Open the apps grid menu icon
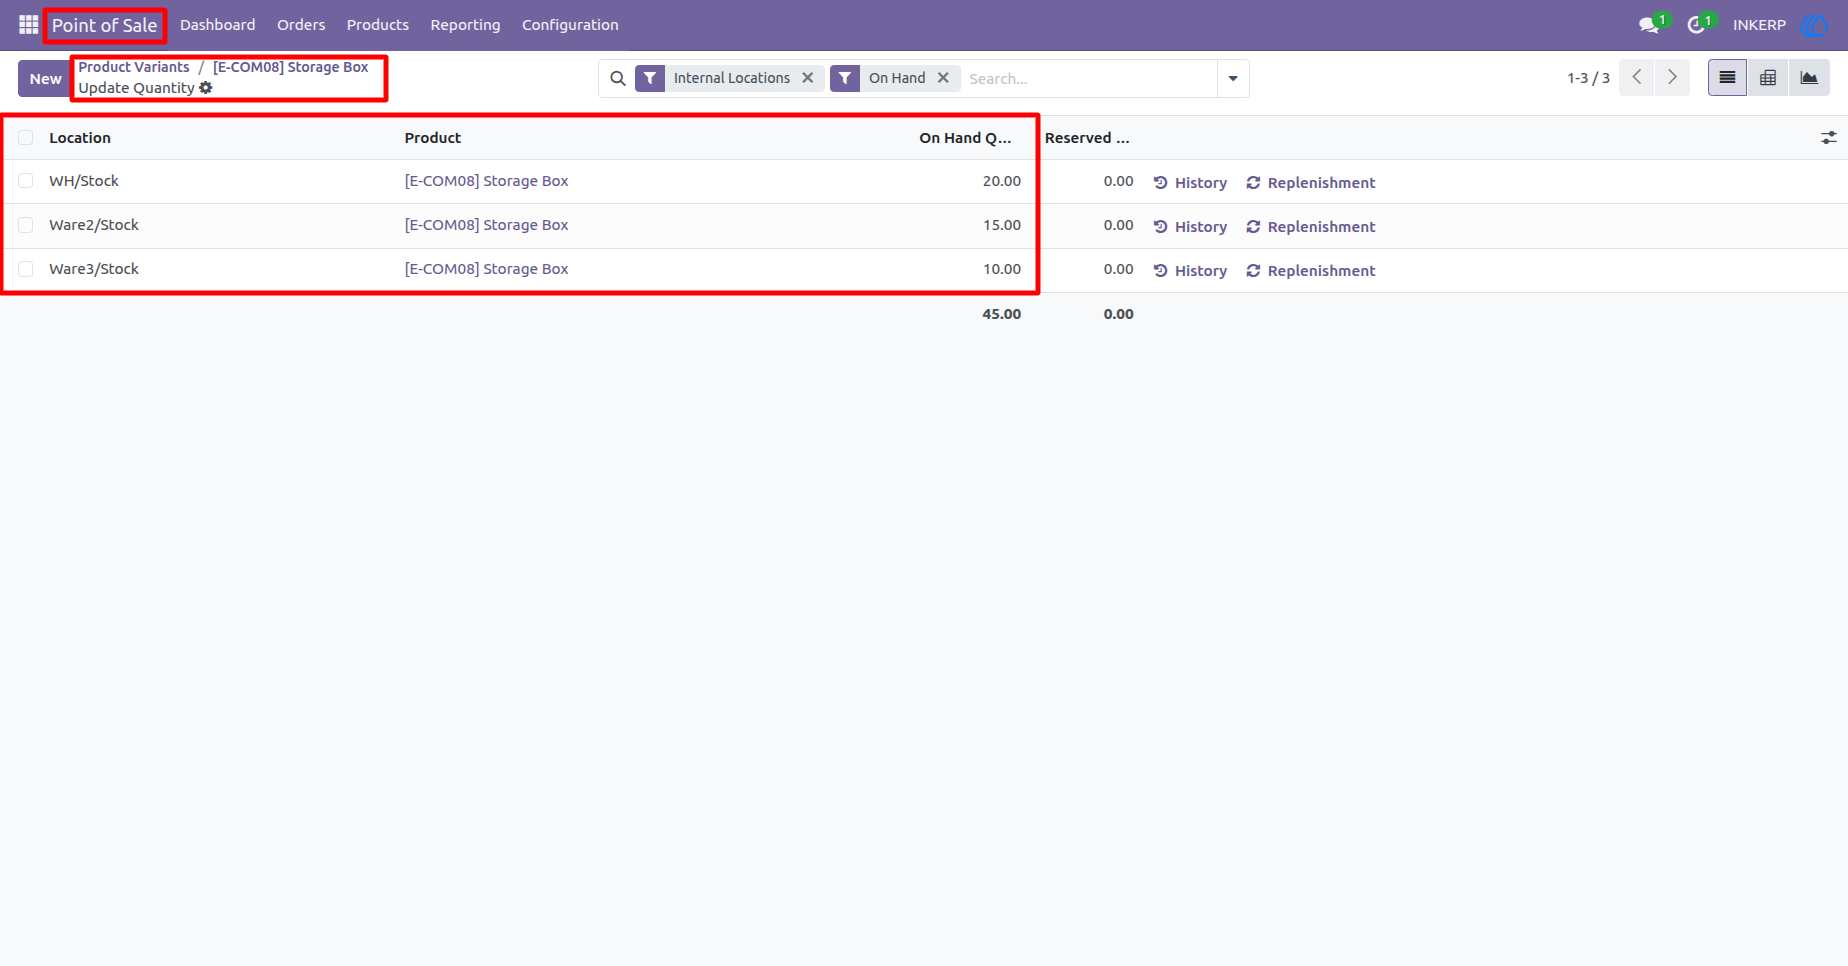This screenshot has width=1848, height=966. tap(28, 24)
